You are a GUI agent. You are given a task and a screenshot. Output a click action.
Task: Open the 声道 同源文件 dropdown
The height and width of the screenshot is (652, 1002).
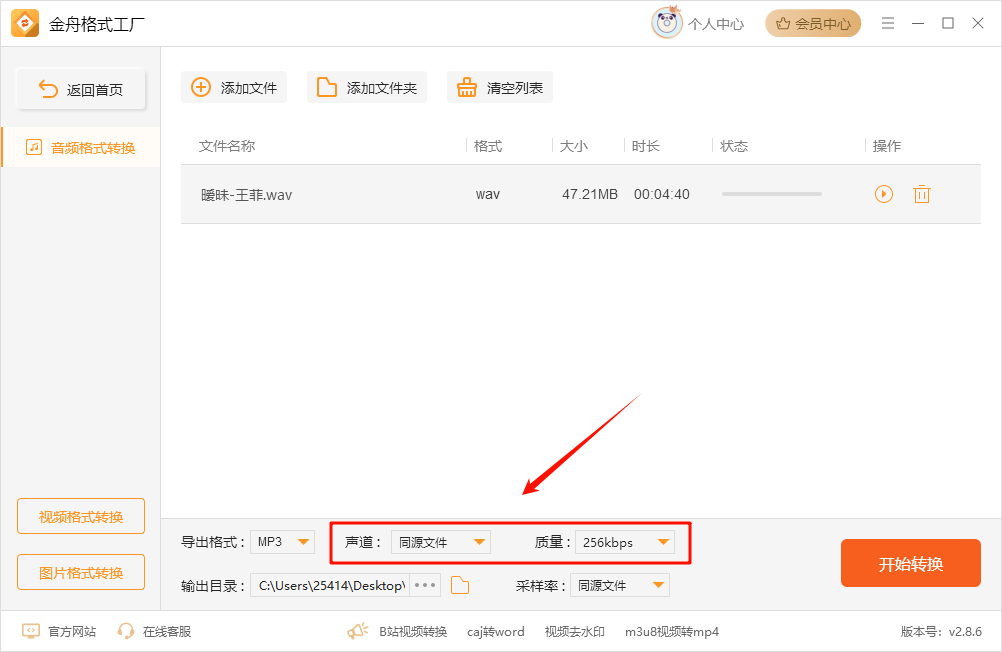pyautogui.click(x=441, y=543)
